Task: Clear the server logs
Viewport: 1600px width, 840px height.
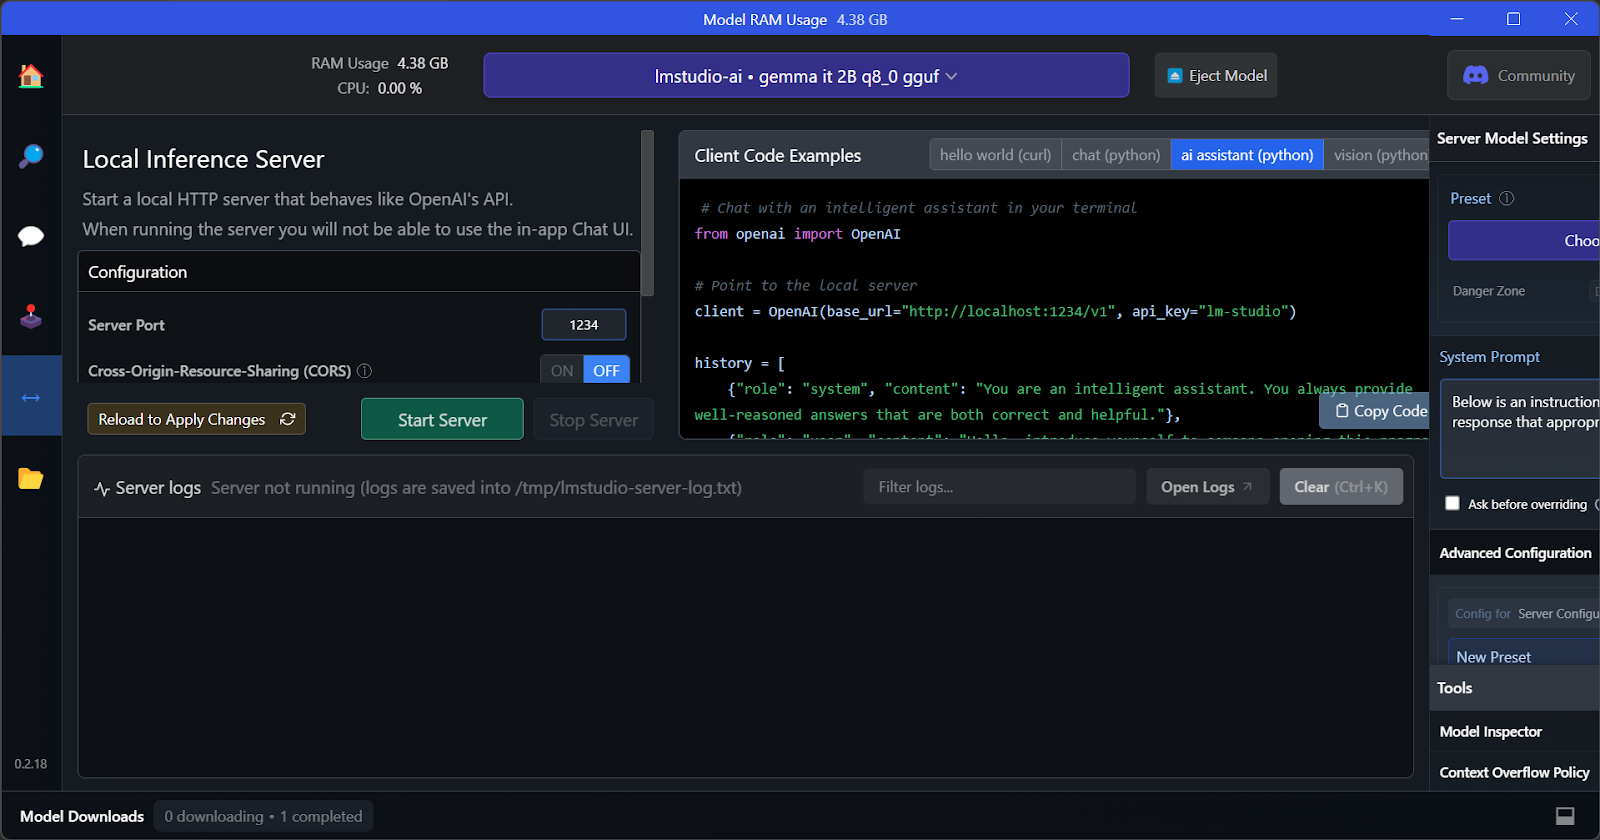Action: point(1341,487)
